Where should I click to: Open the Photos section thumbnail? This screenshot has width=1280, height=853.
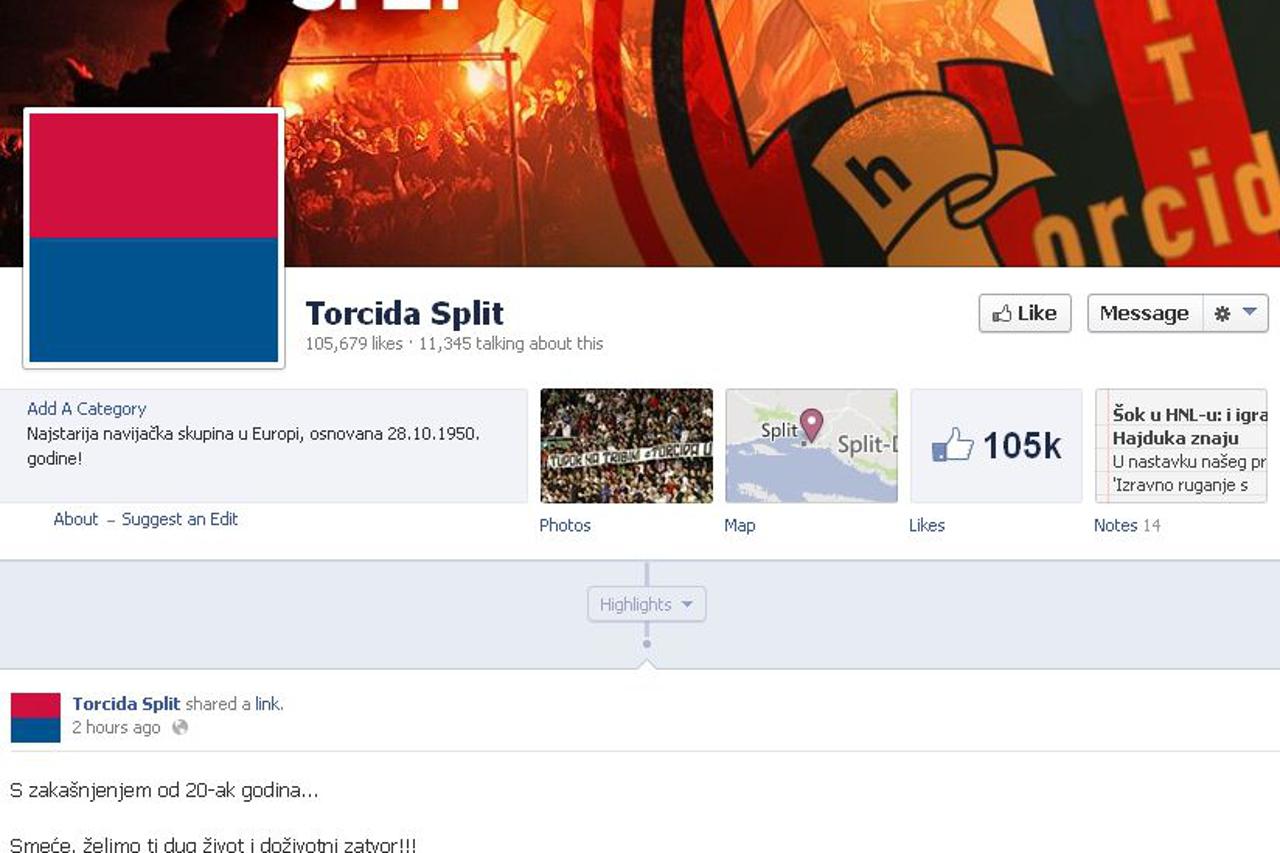tap(626, 446)
